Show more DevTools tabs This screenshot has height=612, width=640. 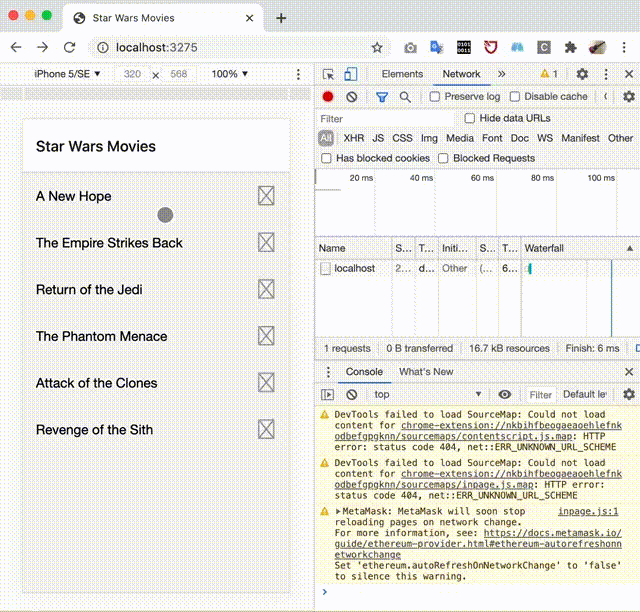[501, 74]
